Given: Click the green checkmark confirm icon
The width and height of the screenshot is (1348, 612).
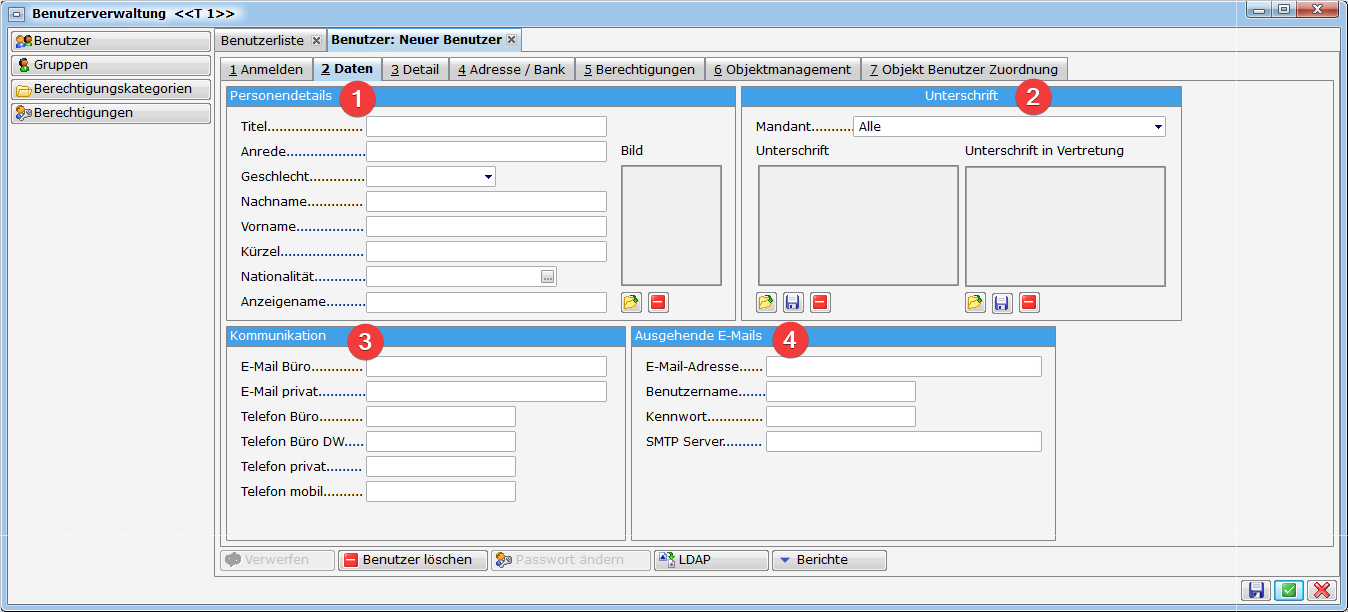Looking at the screenshot, I should pos(1289,591).
